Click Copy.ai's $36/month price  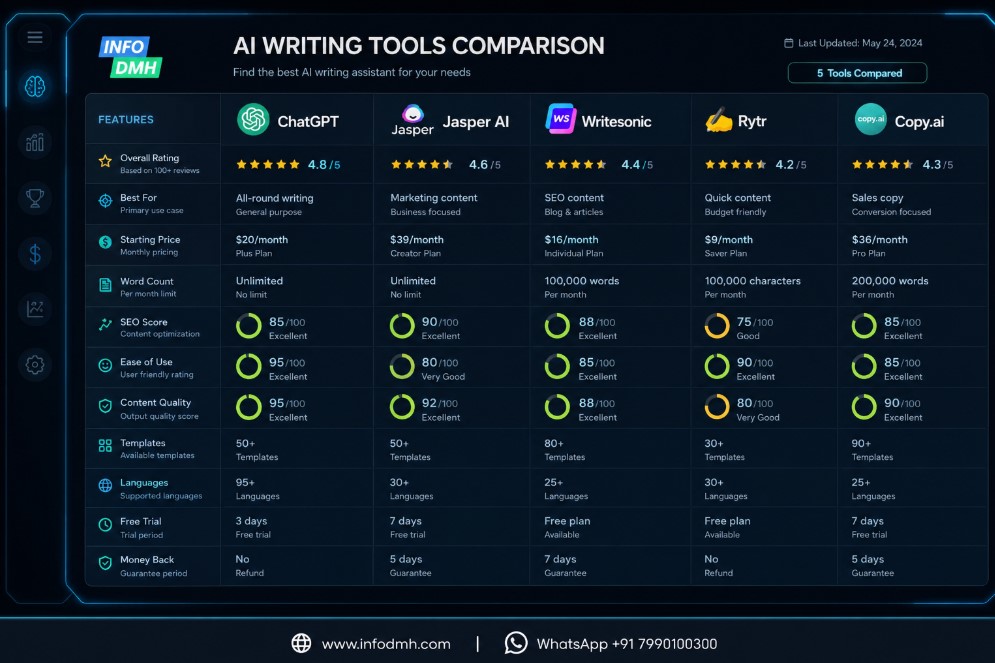click(x=880, y=240)
